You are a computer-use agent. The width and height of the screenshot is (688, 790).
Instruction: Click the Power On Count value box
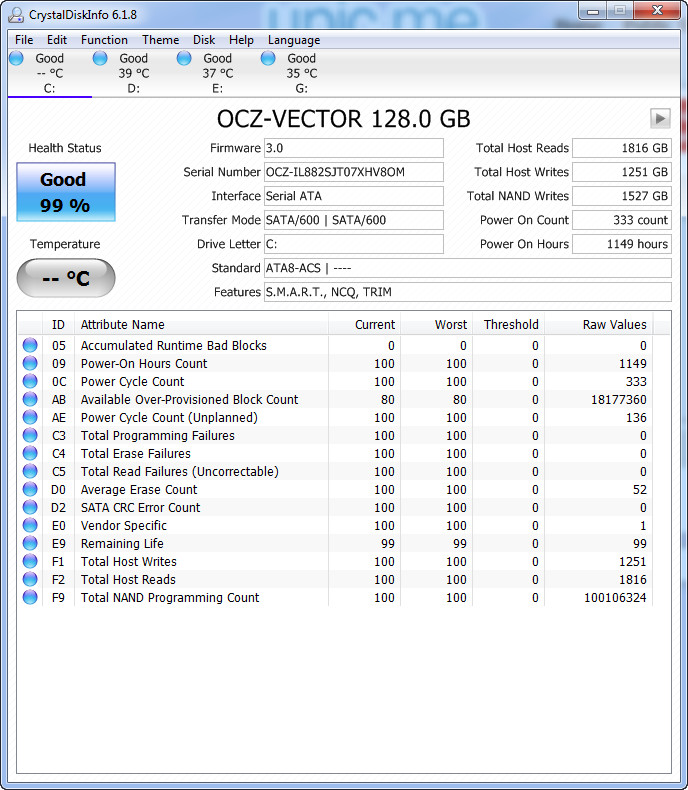pos(622,220)
